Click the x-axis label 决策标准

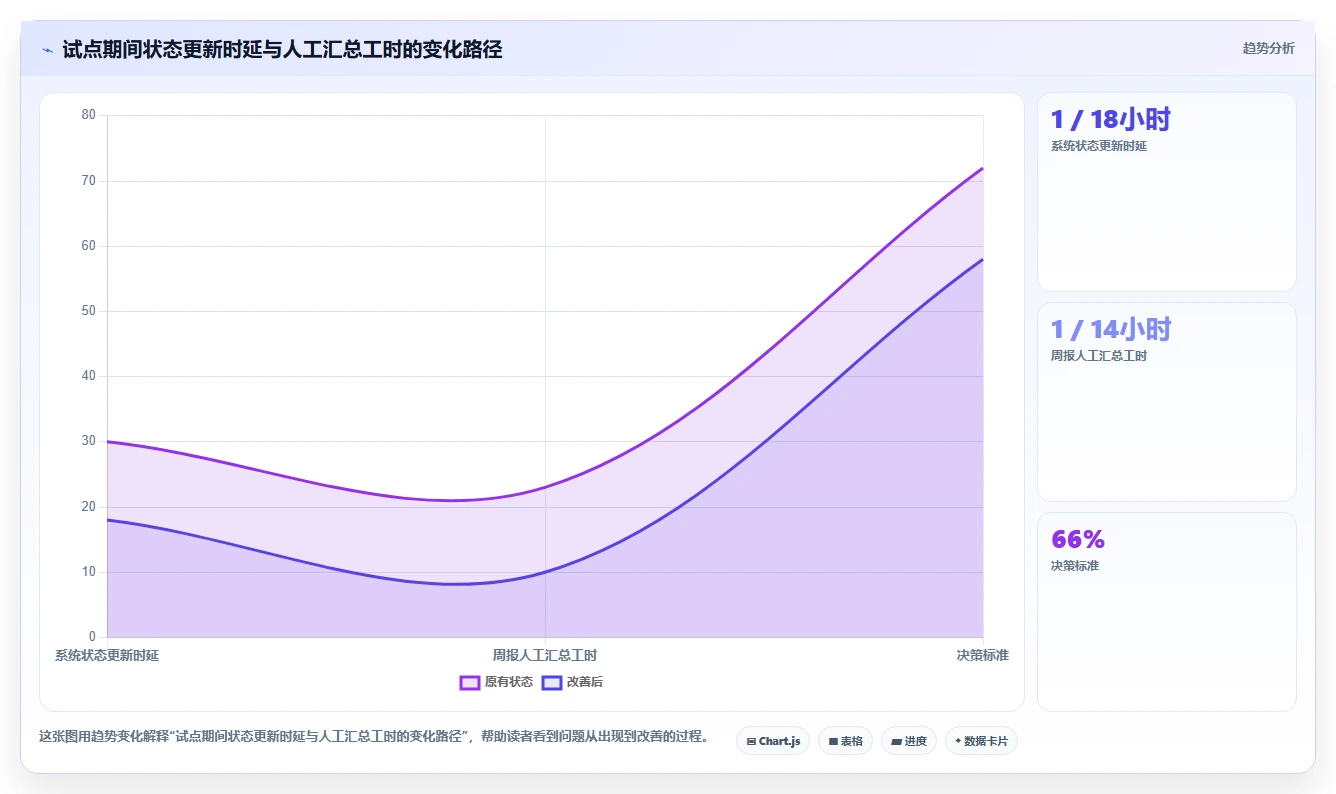pyautogui.click(x=982, y=655)
